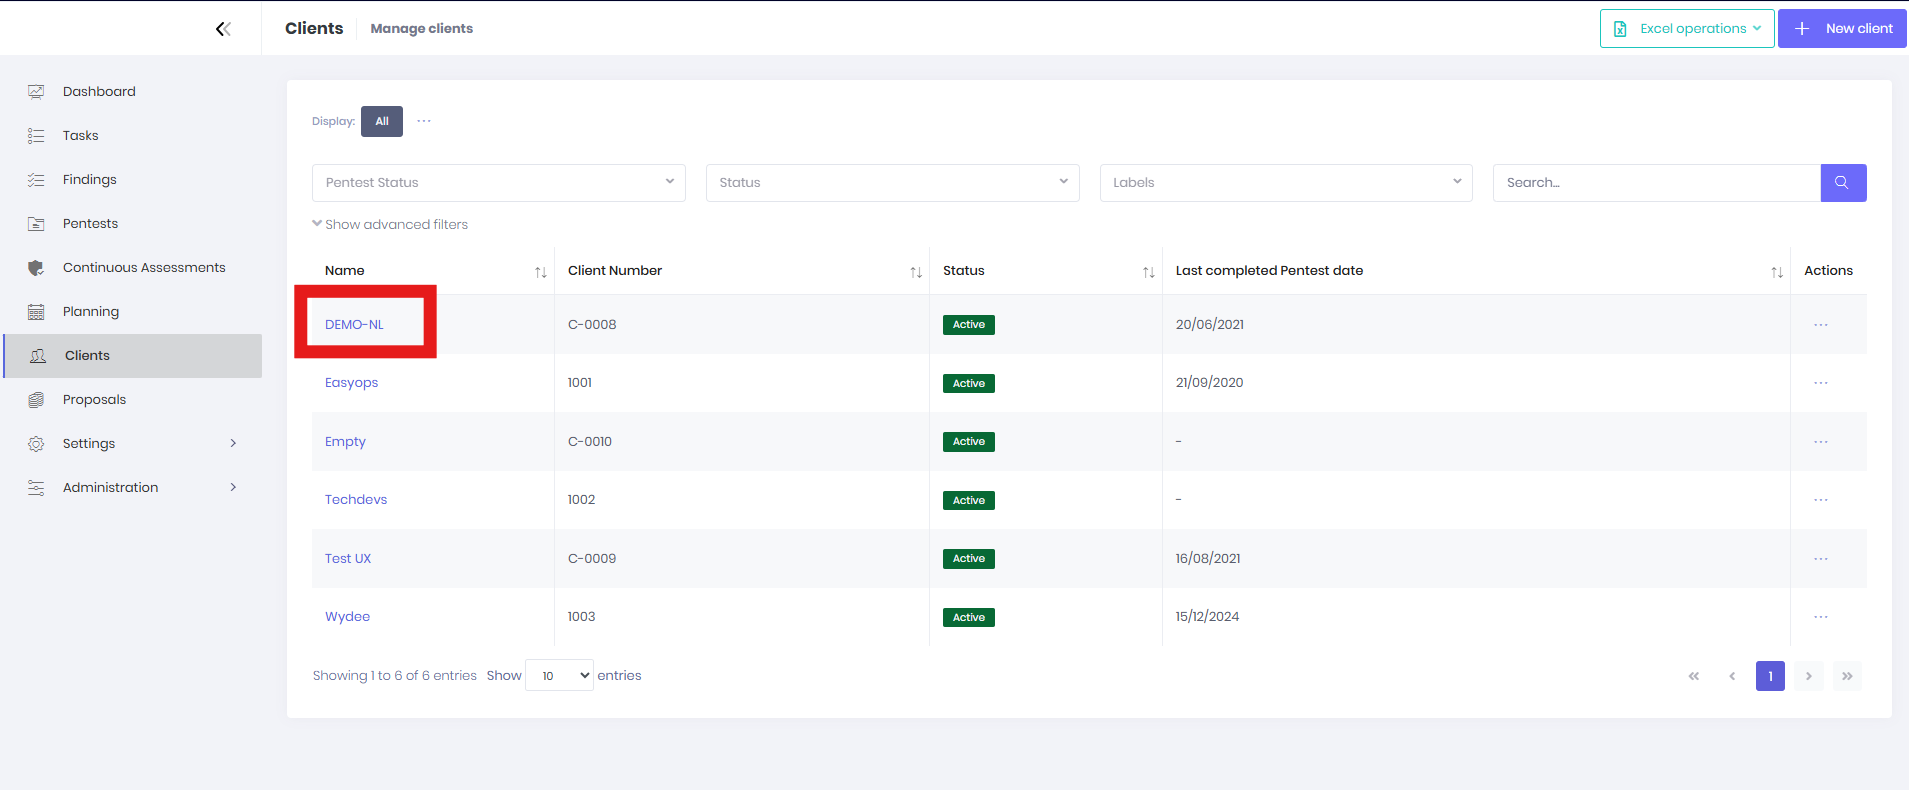Expand Excel operations dropdown
The width and height of the screenshot is (1909, 790).
pos(1686,29)
